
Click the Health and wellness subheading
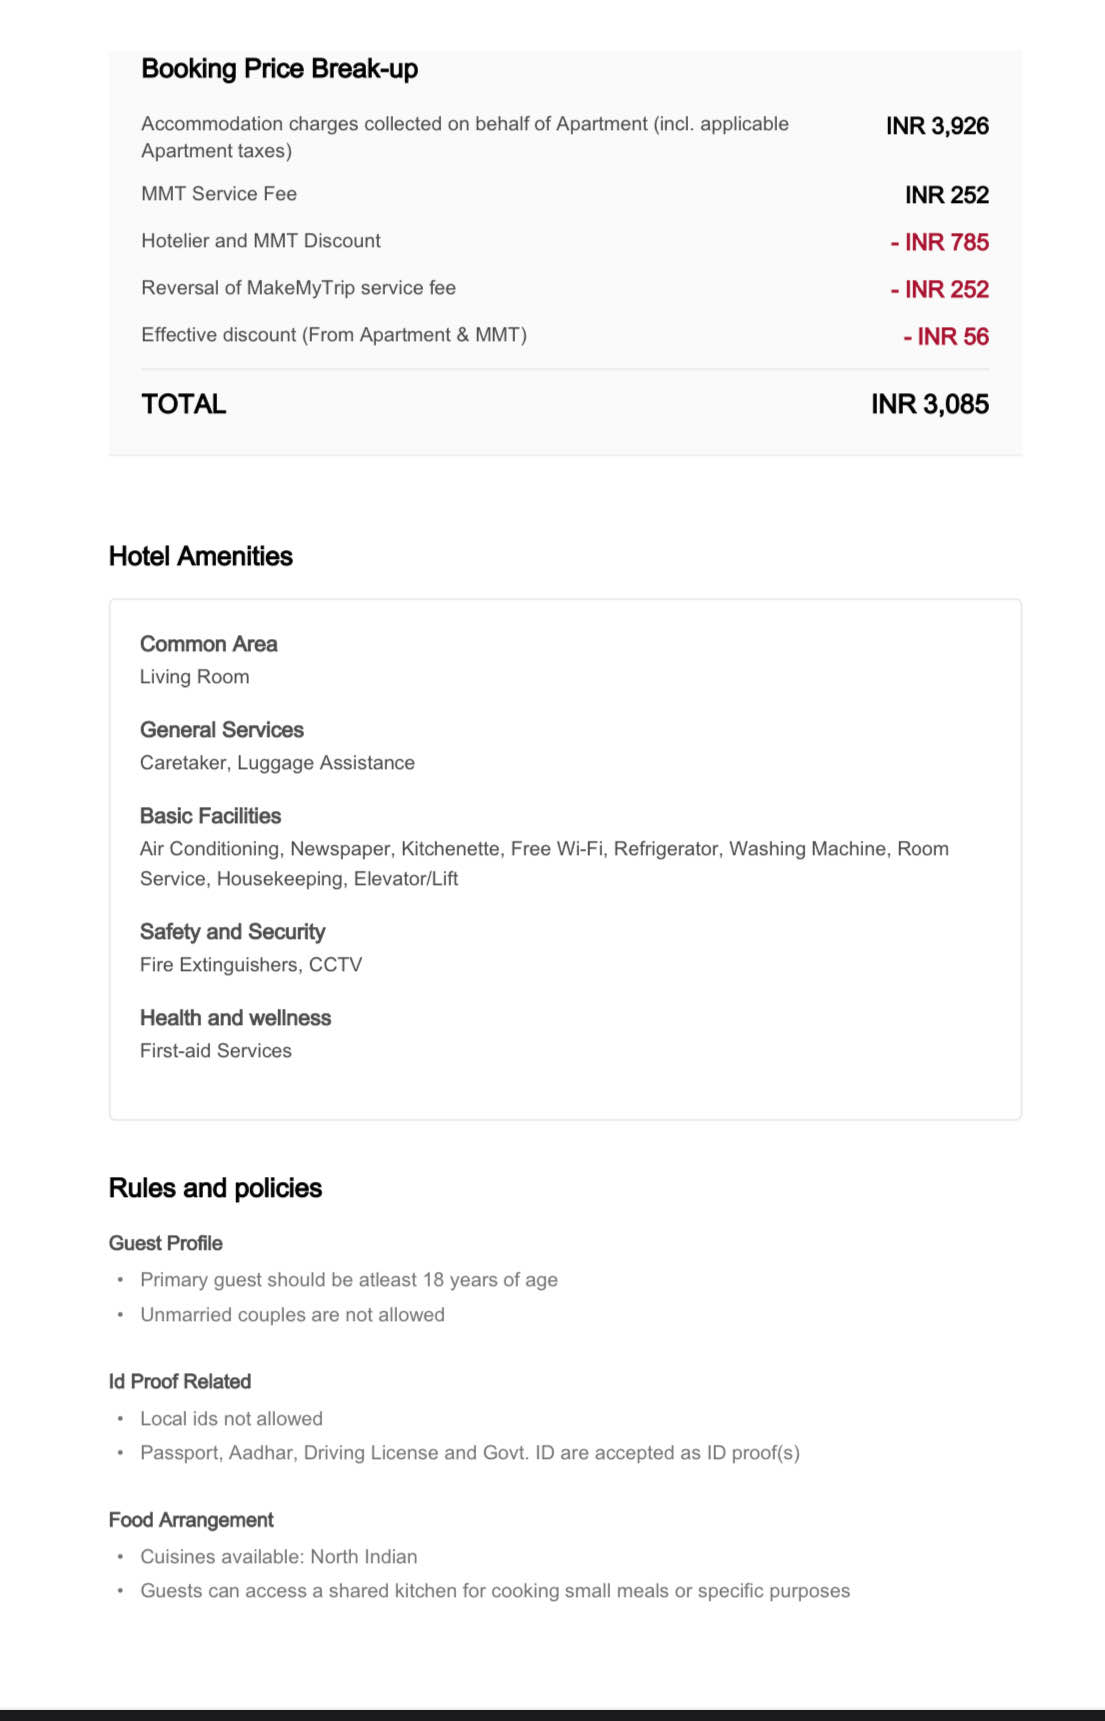click(235, 1018)
